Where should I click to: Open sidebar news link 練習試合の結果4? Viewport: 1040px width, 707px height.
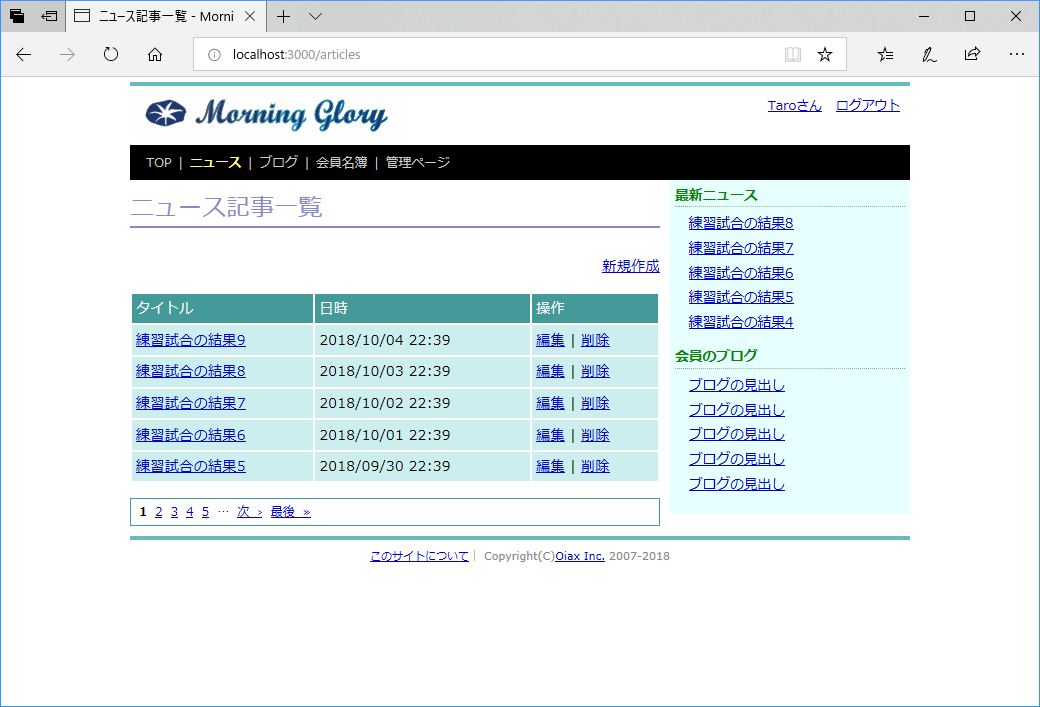click(741, 322)
